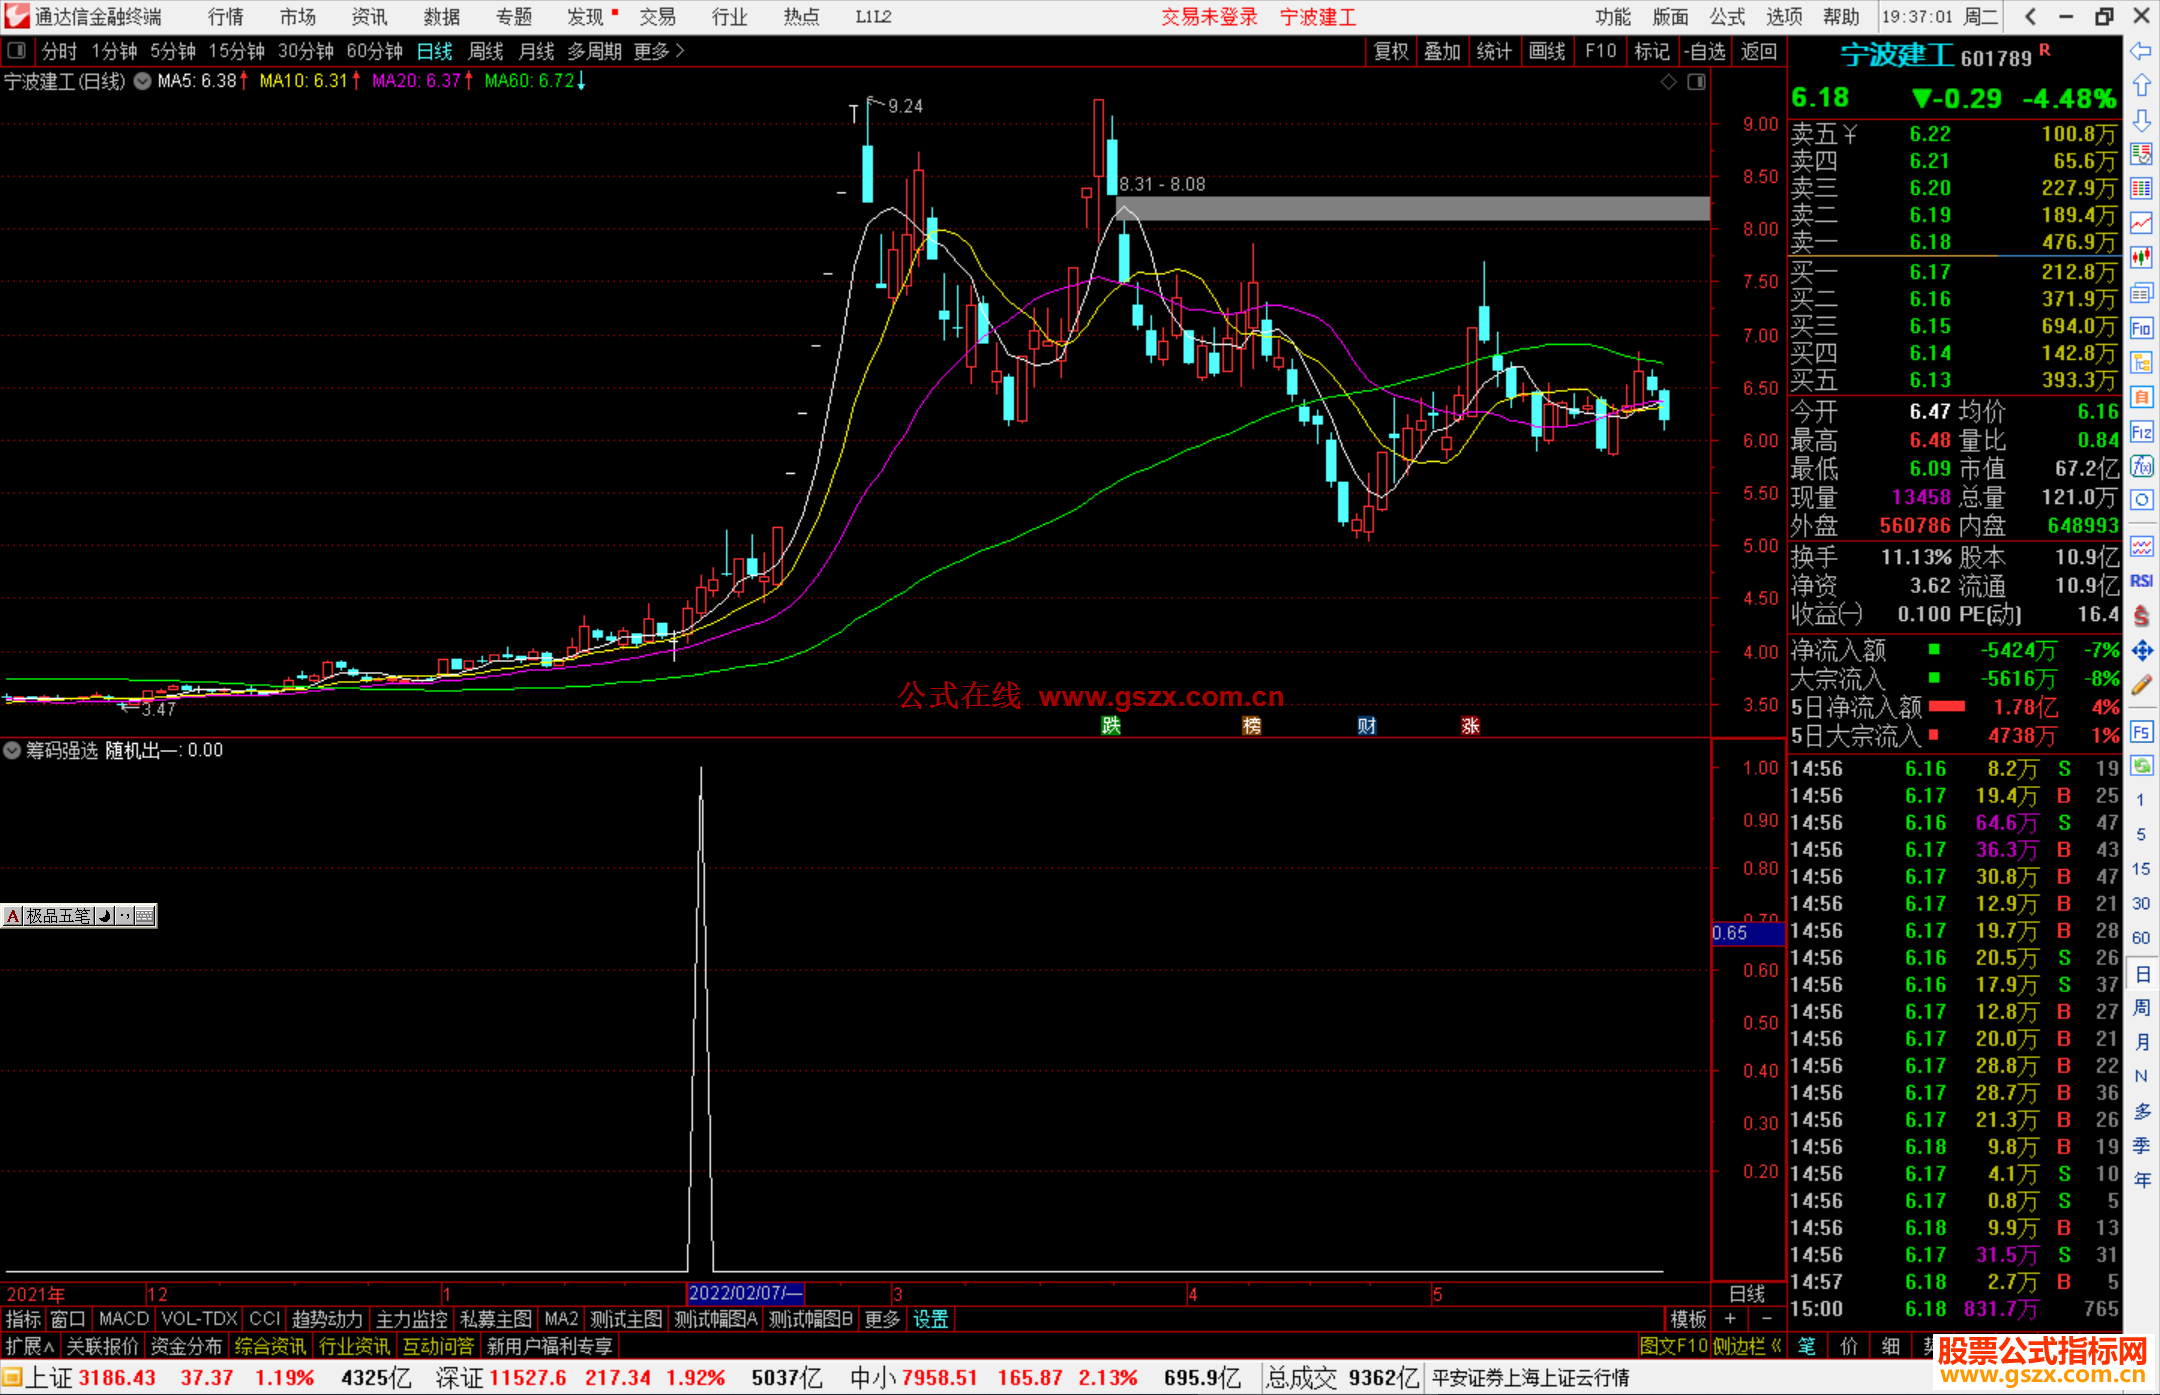2160x1395 pixels.
Task: Click the -自选 remove-from-watchlist button
Action: [x=1704, y=51]
